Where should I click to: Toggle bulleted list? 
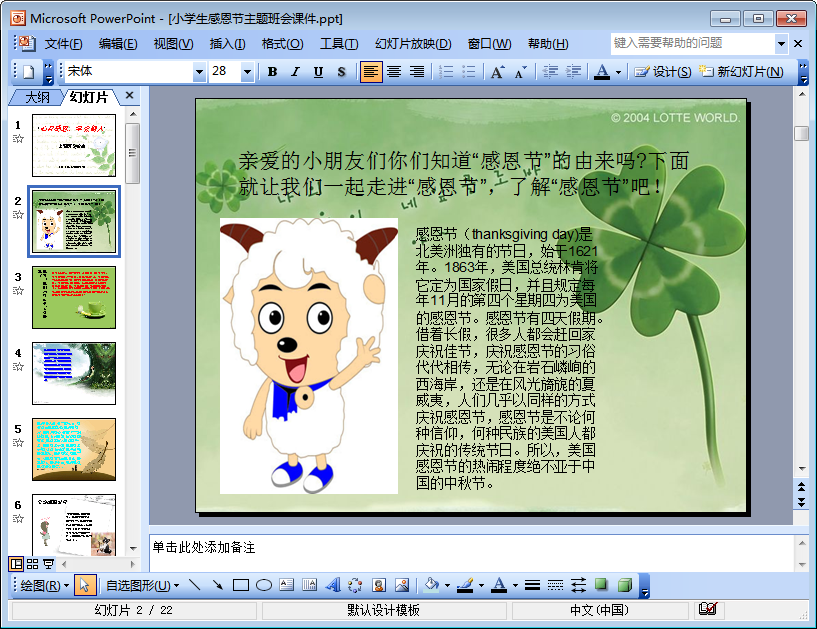pos(469,72)
